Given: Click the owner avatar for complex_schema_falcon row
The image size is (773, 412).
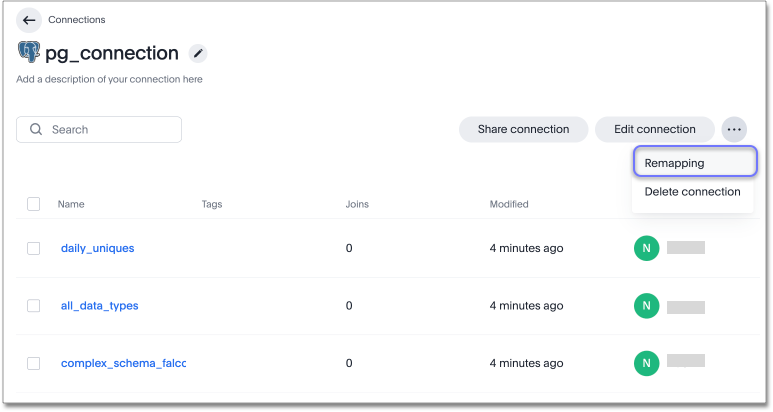Looking at the screenshot, I should 646,363.
